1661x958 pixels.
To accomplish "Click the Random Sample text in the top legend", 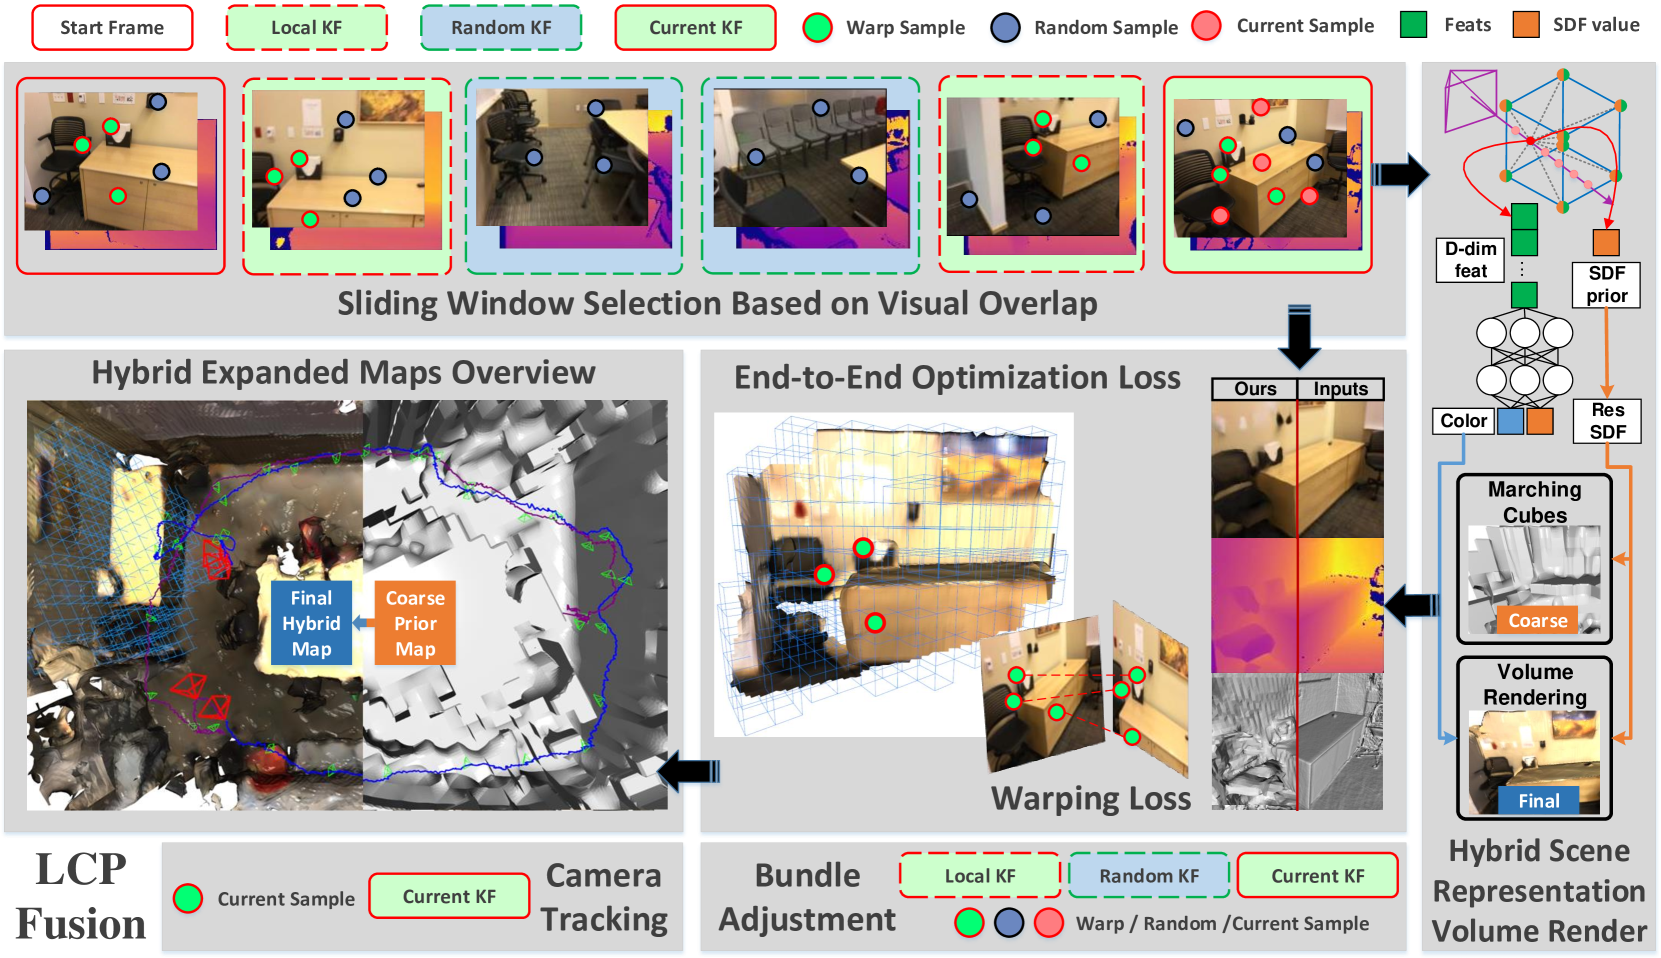I will [1106, 28].
